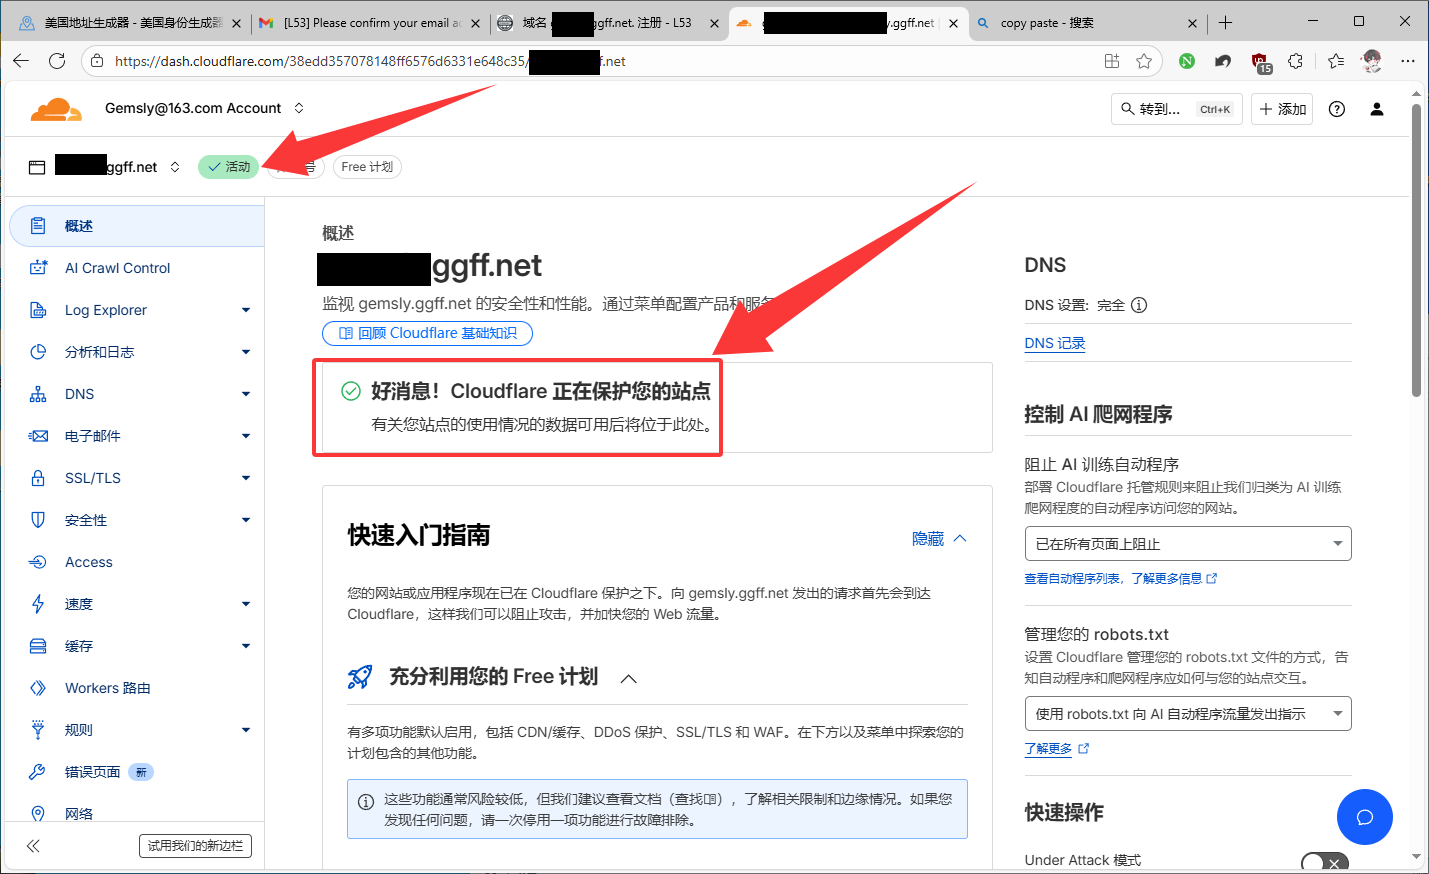
Task: Collapse the sidebar with double-chevron icon
Action: [x=33, y=846]
